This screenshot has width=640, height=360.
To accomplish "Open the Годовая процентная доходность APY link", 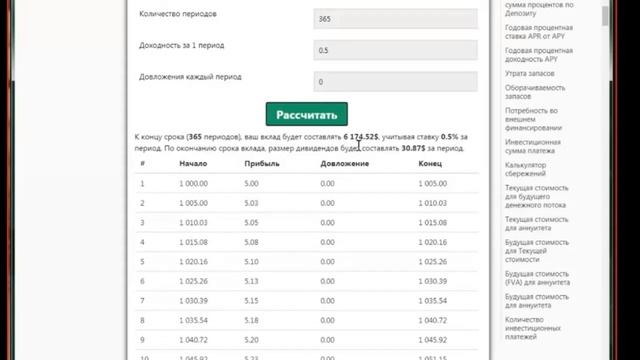I will point(539,55).
